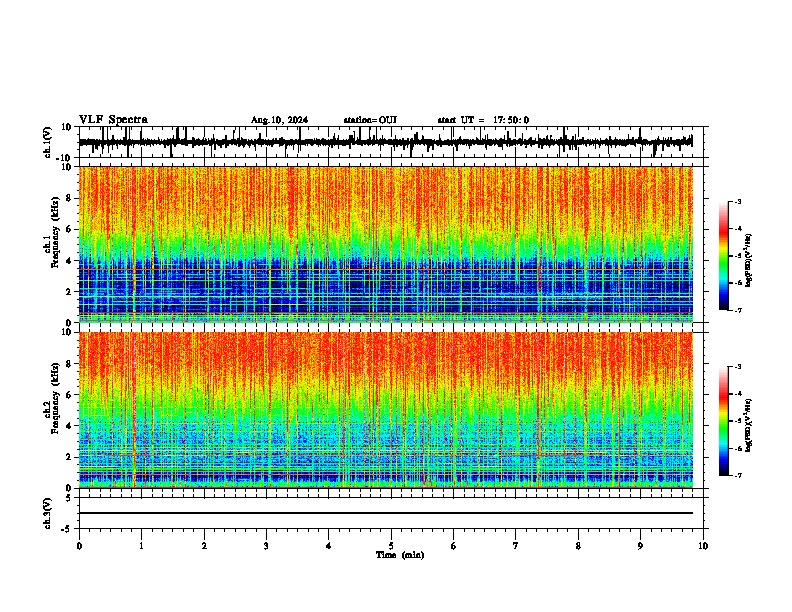Click the time axis tick label "9"
Image resolution: width=792 pixels, height=612 pixels.
click(640, 546)
